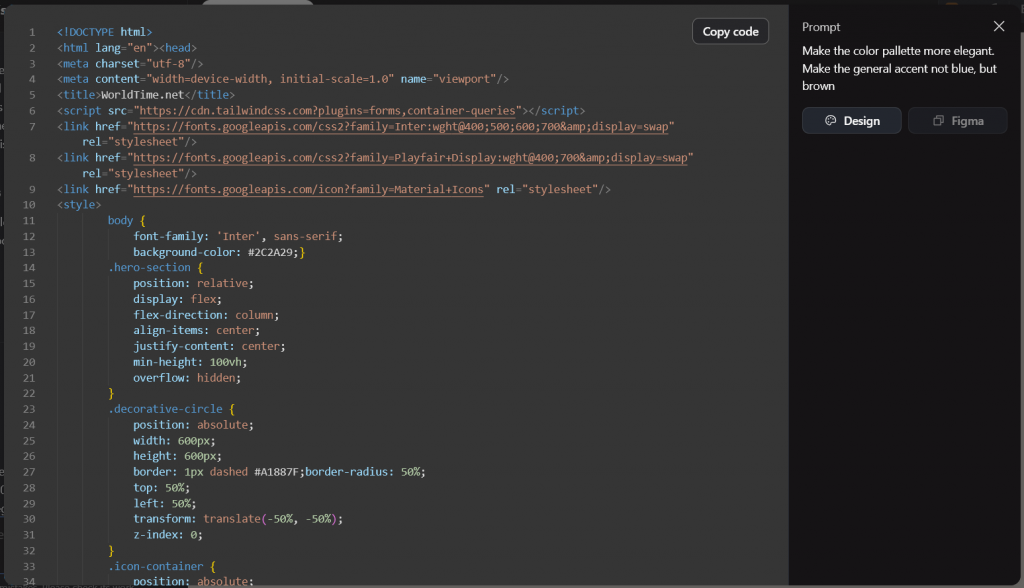Click the '.hero-section' selector
1024x588 pixels.
150,267
